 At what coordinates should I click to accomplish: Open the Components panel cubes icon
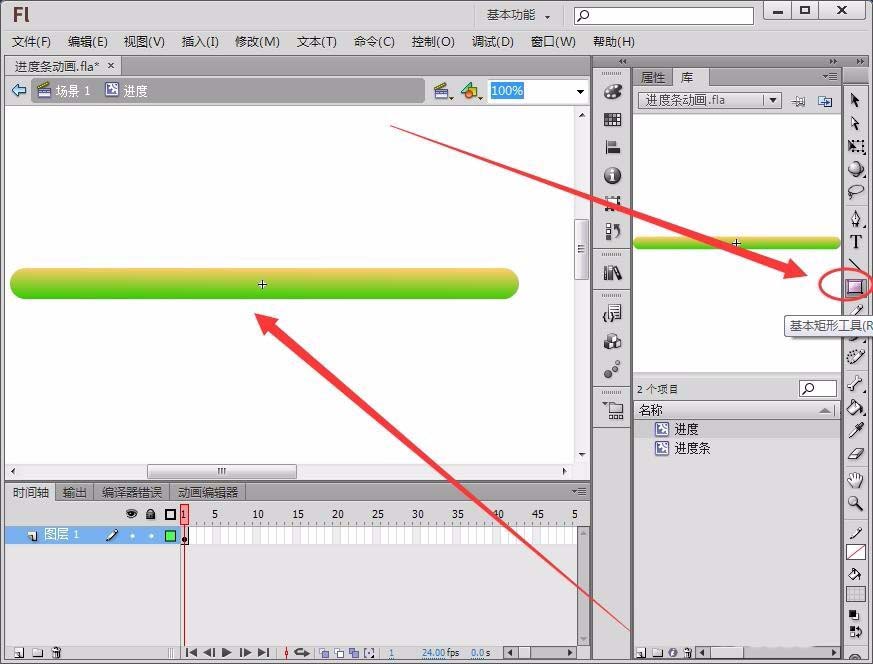tap(612, 341)
